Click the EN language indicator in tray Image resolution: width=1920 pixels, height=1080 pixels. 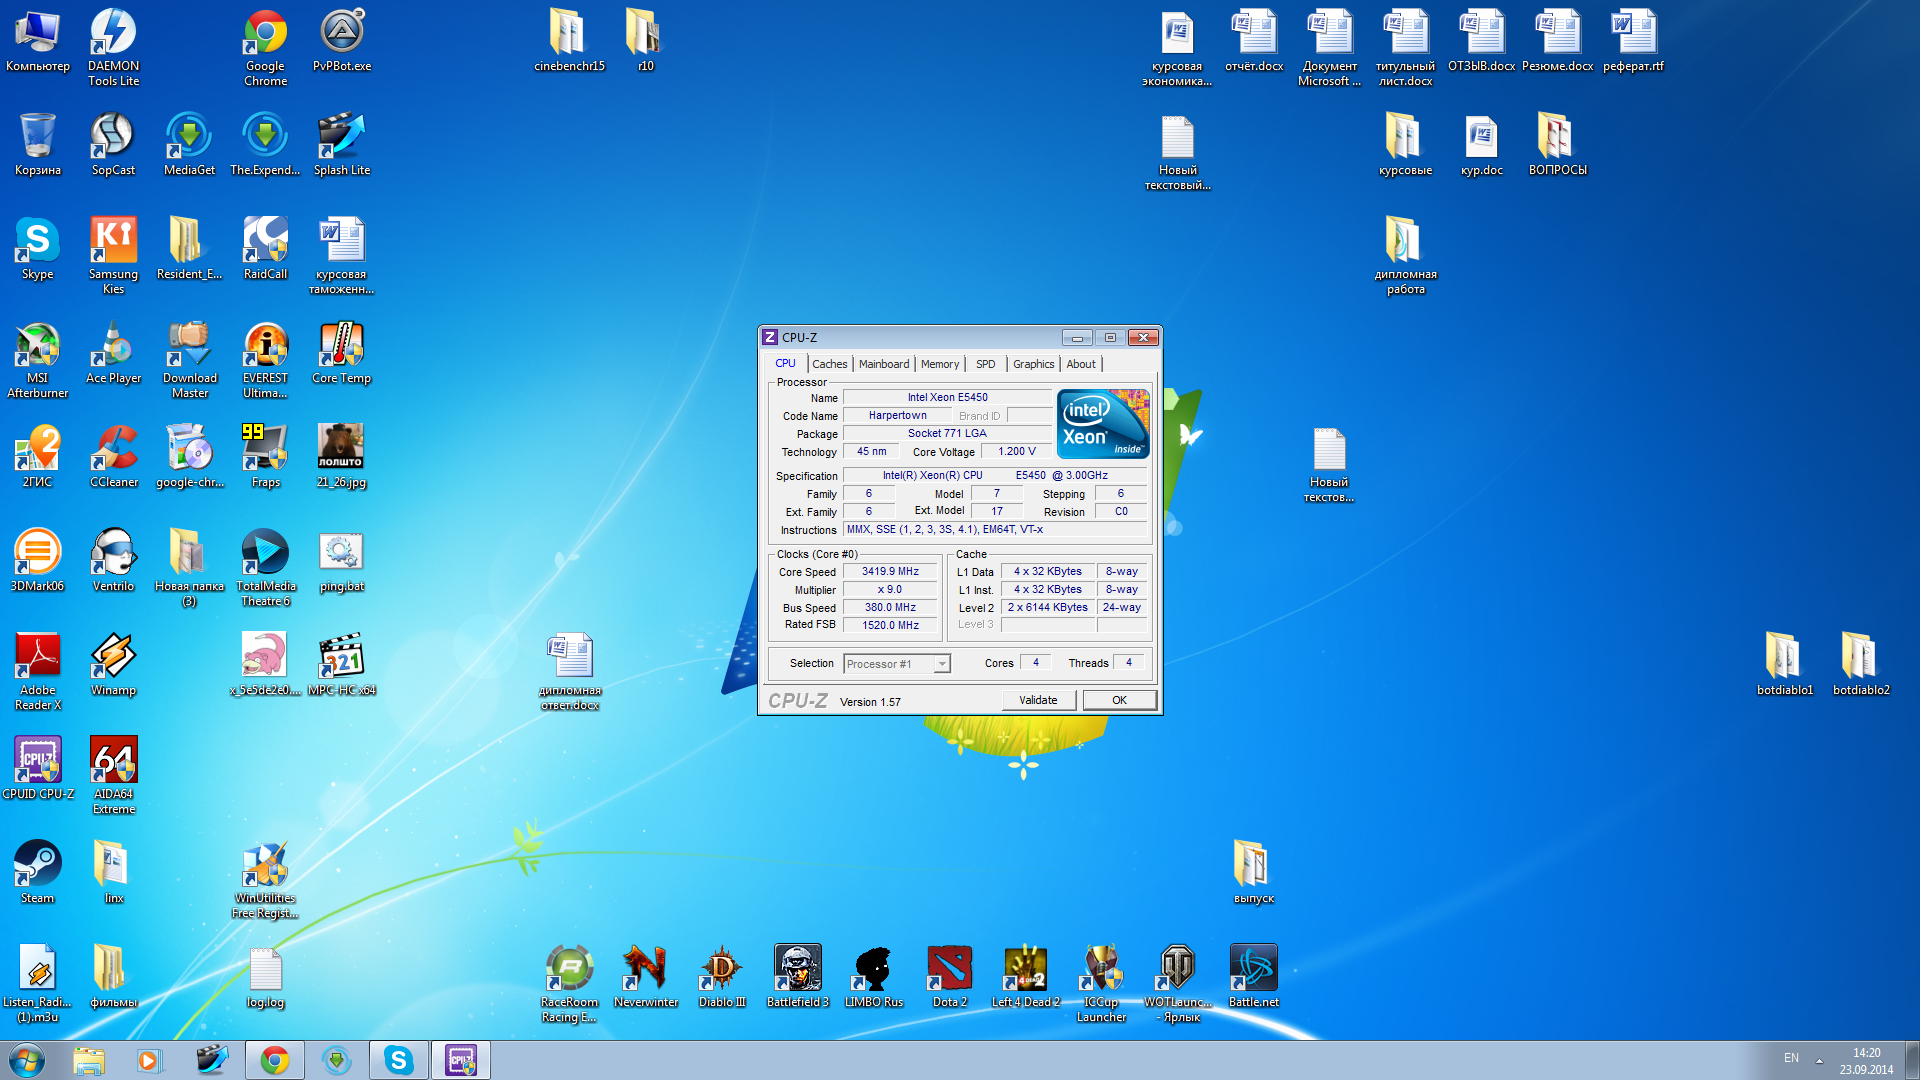coord(1791,1058)
